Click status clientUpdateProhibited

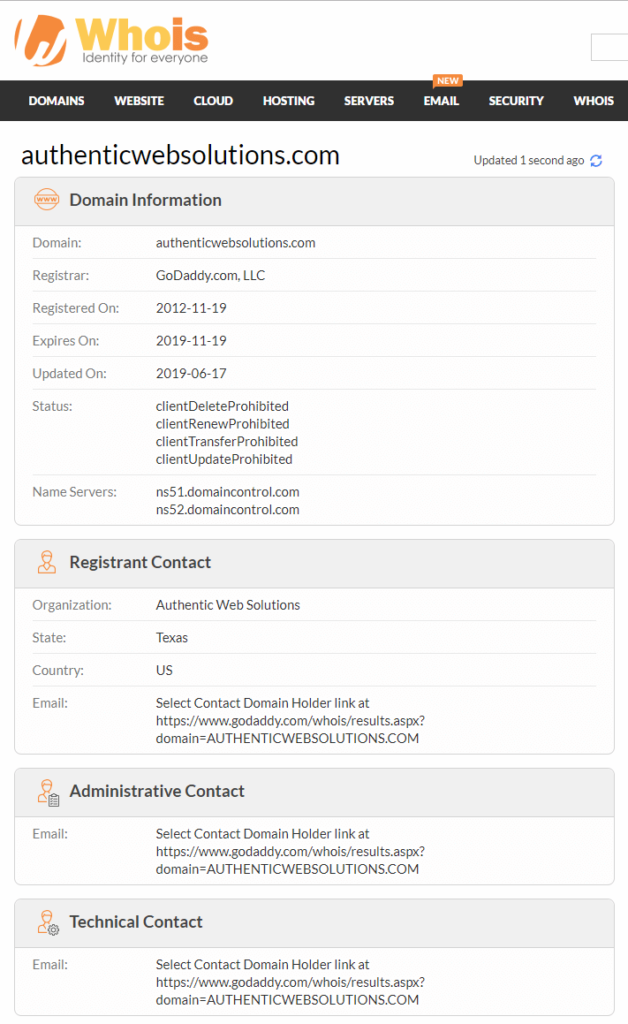click(224, 459)
